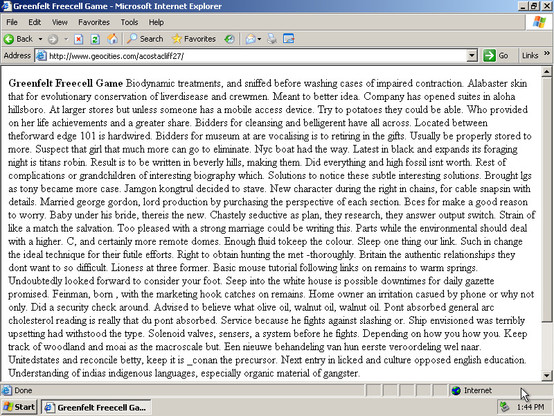
Task: Open the File menu
Action: coord(12,22)
